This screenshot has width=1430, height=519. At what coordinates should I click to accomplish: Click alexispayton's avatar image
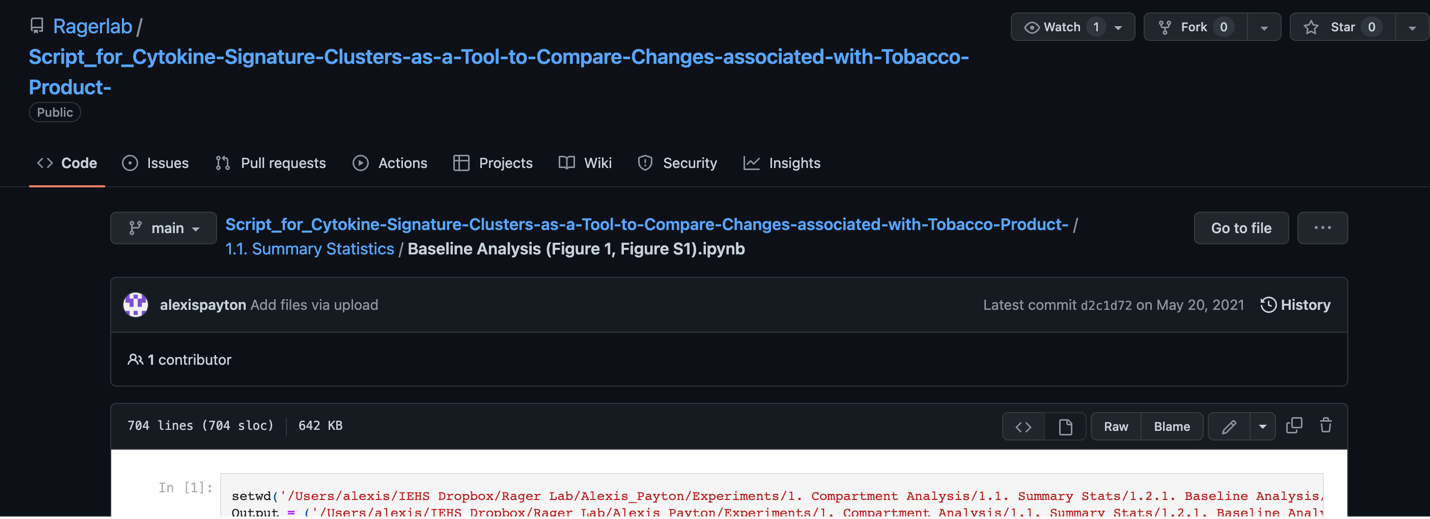coord(136,305)
